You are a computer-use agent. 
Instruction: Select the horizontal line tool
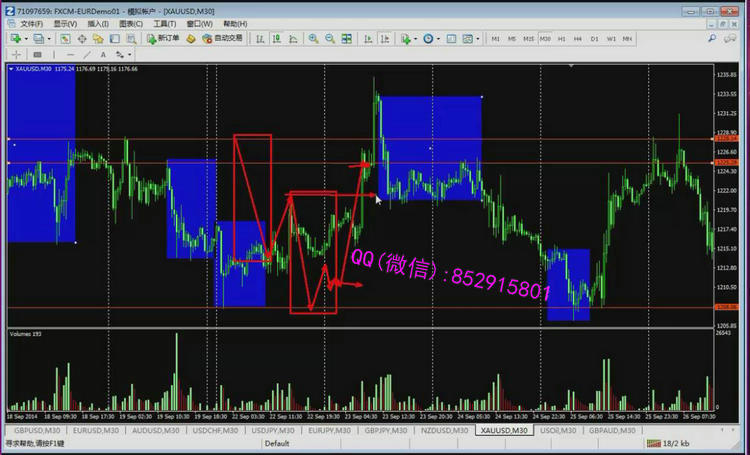70,54
